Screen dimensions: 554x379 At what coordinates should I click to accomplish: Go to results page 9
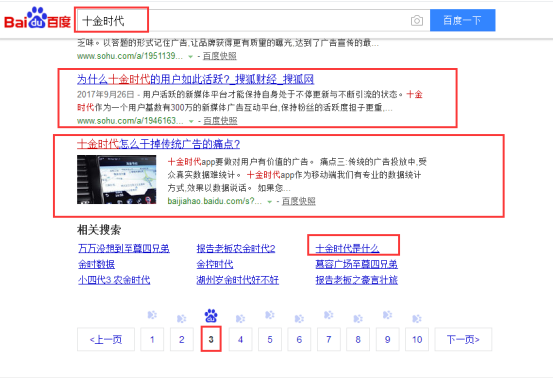388,339
